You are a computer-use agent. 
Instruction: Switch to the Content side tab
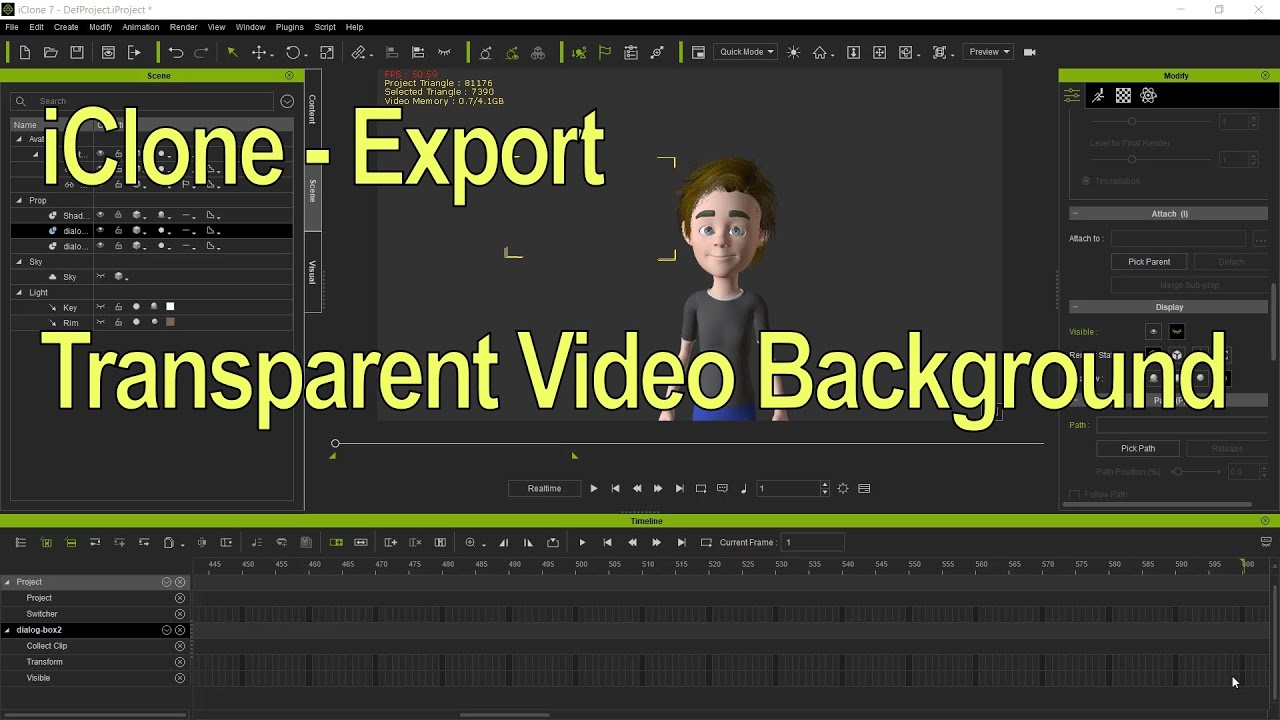click(x=312, y=109)
